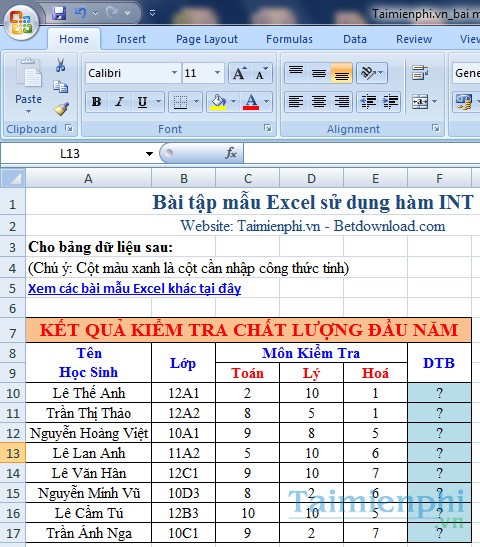Viewport: 480px width, 547px height.
Task: Select column F header
Action: pyautogui.click(x=439, y=178)
